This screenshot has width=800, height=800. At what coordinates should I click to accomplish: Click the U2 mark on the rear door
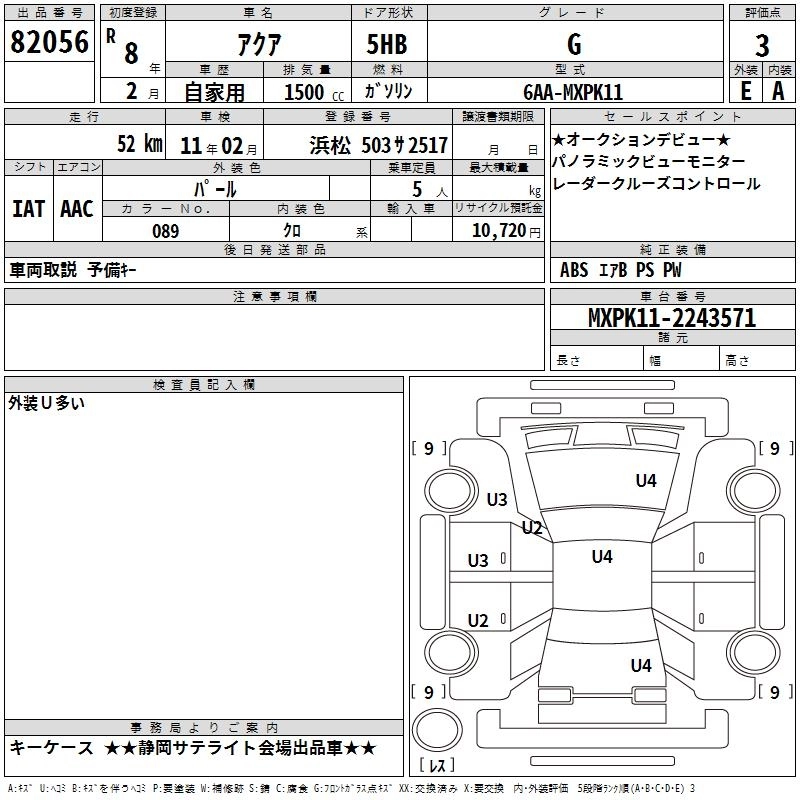click(478, 621)
